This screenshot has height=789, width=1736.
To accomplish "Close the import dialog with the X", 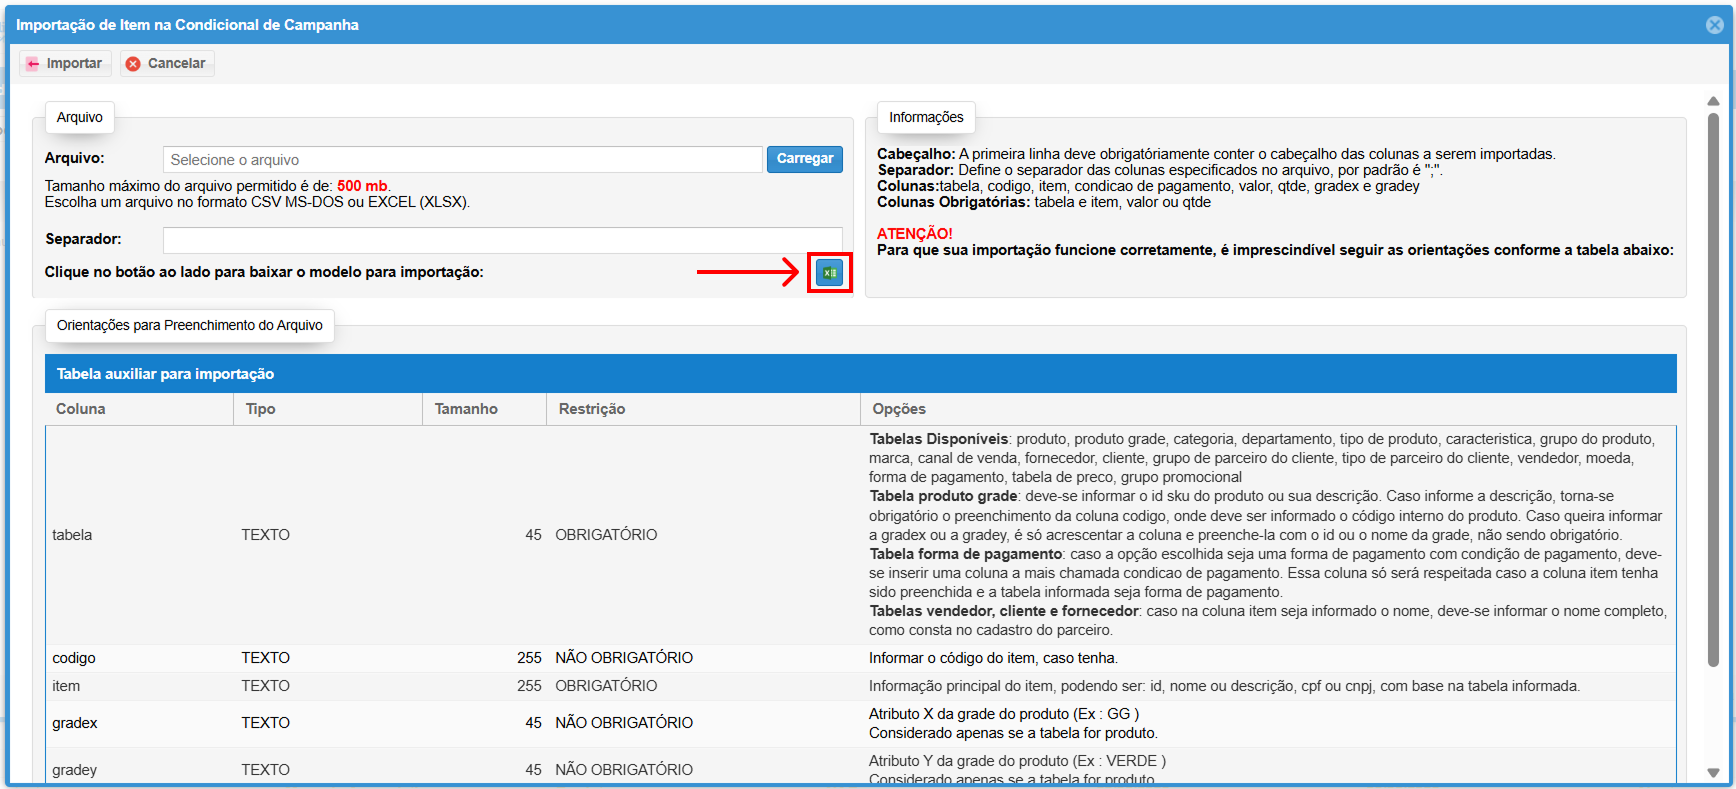I will click(x=1714, y=25).
